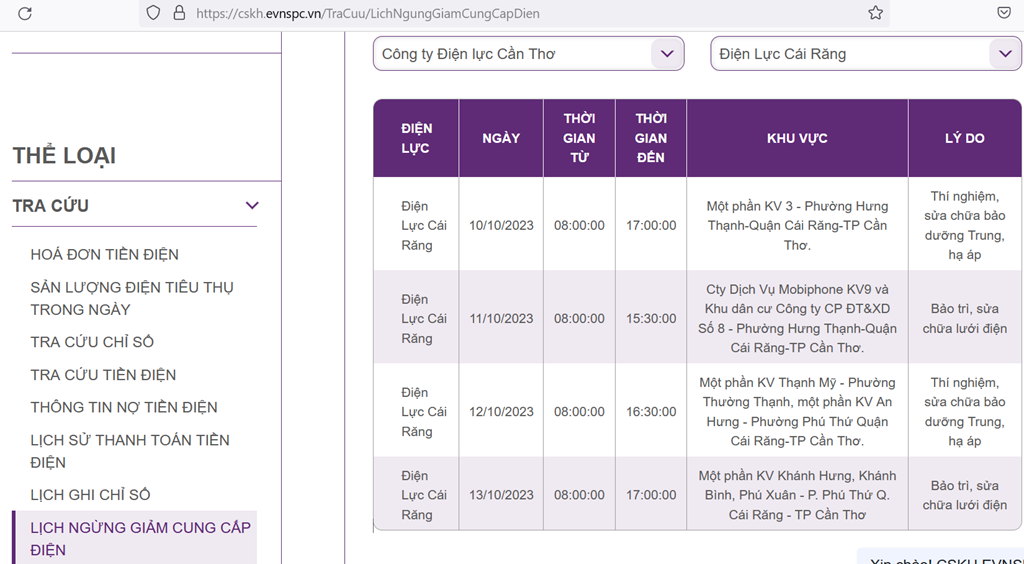Open TRA CỨU TIỀN ĐIỆN page

point(103,375)
